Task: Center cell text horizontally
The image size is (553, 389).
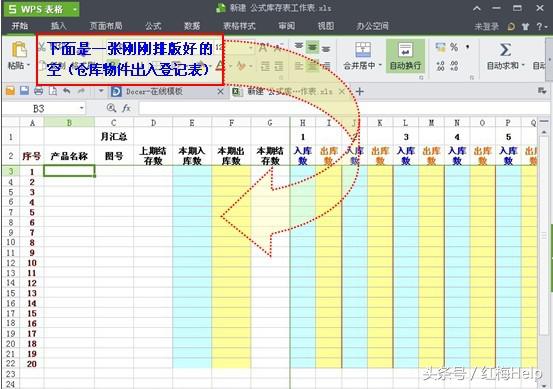Action: click(x=312, y=66)
